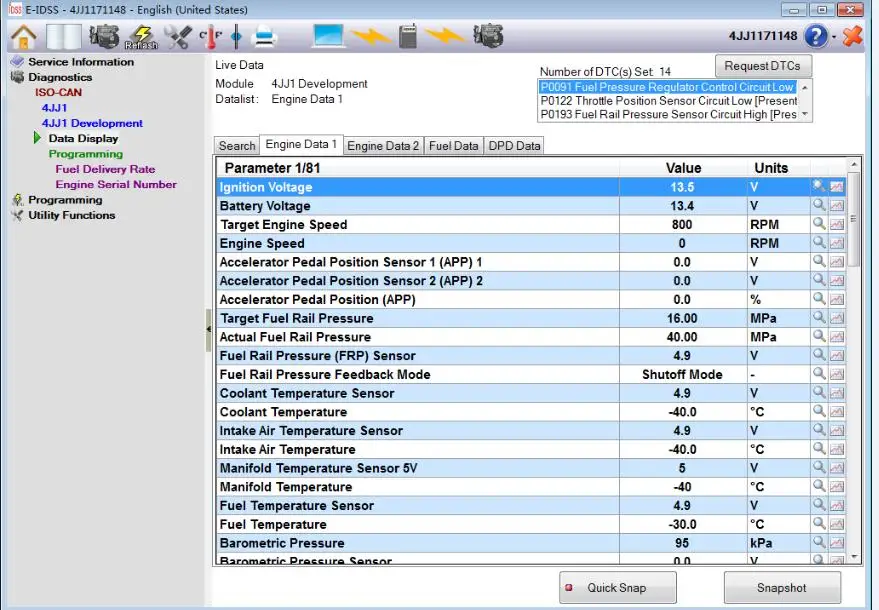Screen dimensions: 879x610
Task: Click the wrench and screwdriver tools icon
Action: pos(178,37)
